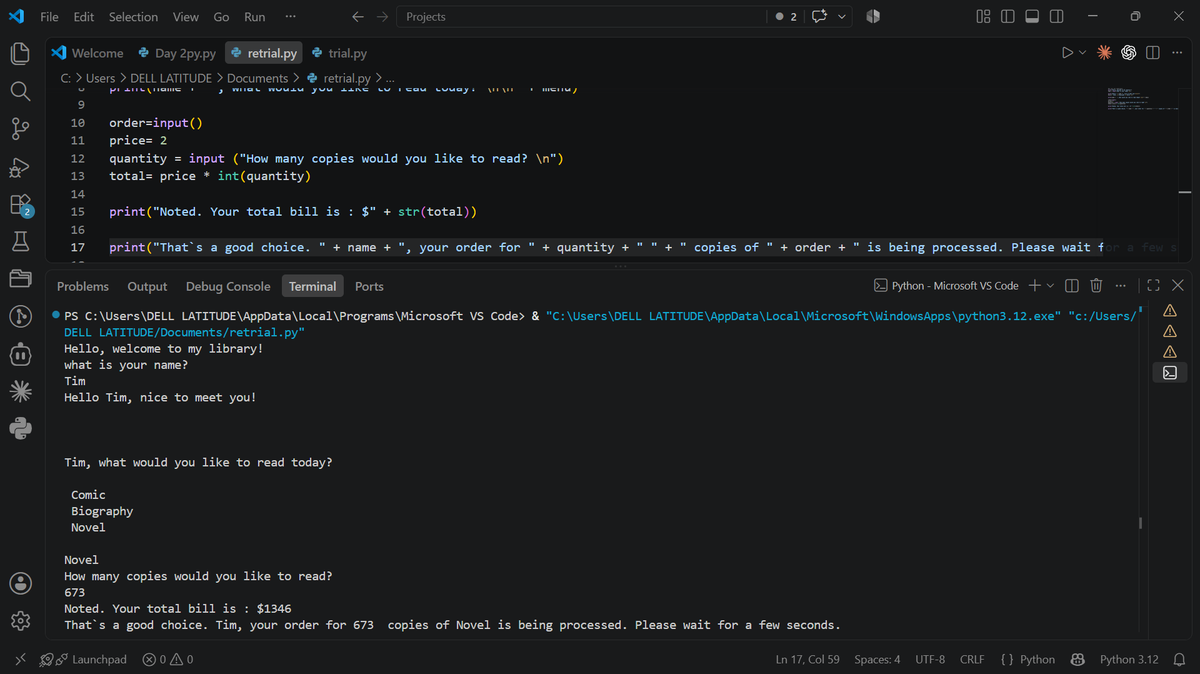Screen dimensions: 1200x674
Task: Open the Source Control view
Action: (20, 129)
